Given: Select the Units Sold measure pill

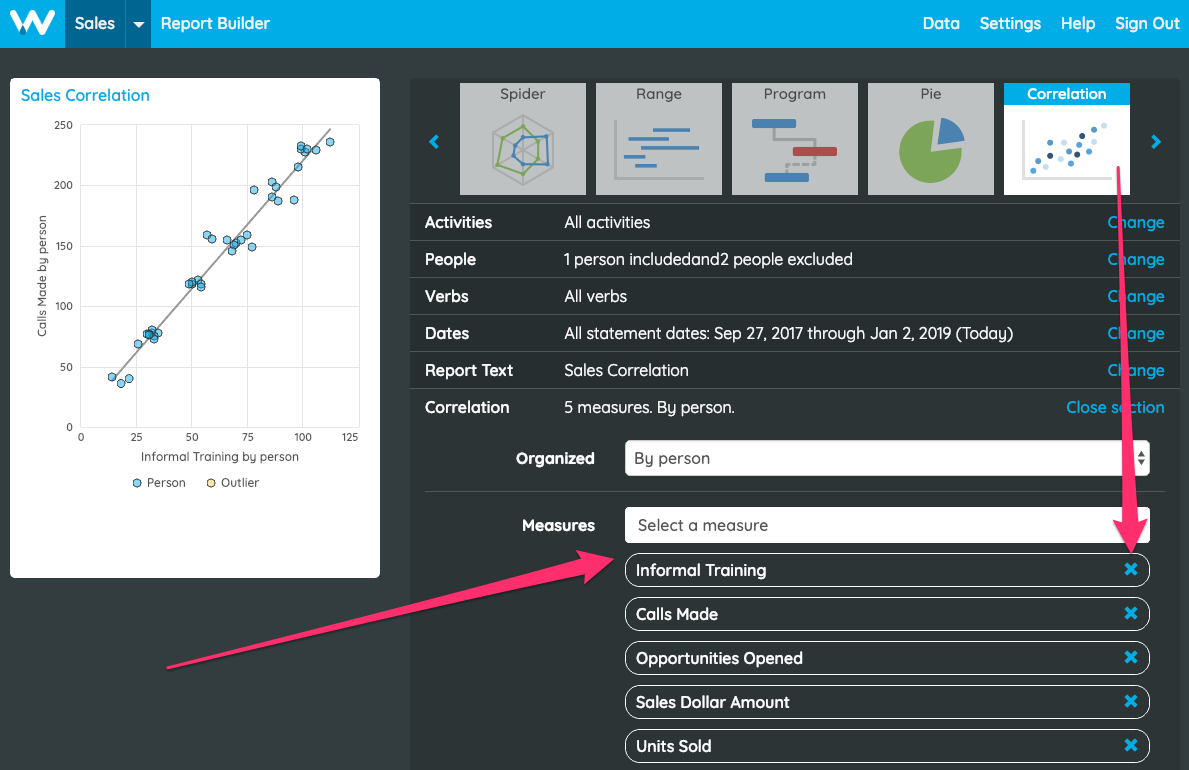Looking at the screenshot, I should tap(886, 746).
